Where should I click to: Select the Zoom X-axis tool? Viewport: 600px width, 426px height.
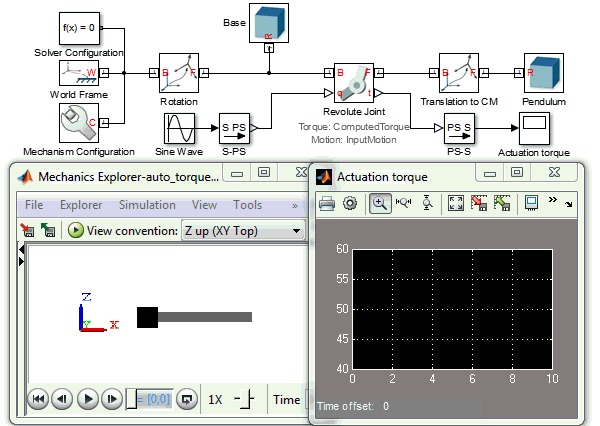[404, 203]
